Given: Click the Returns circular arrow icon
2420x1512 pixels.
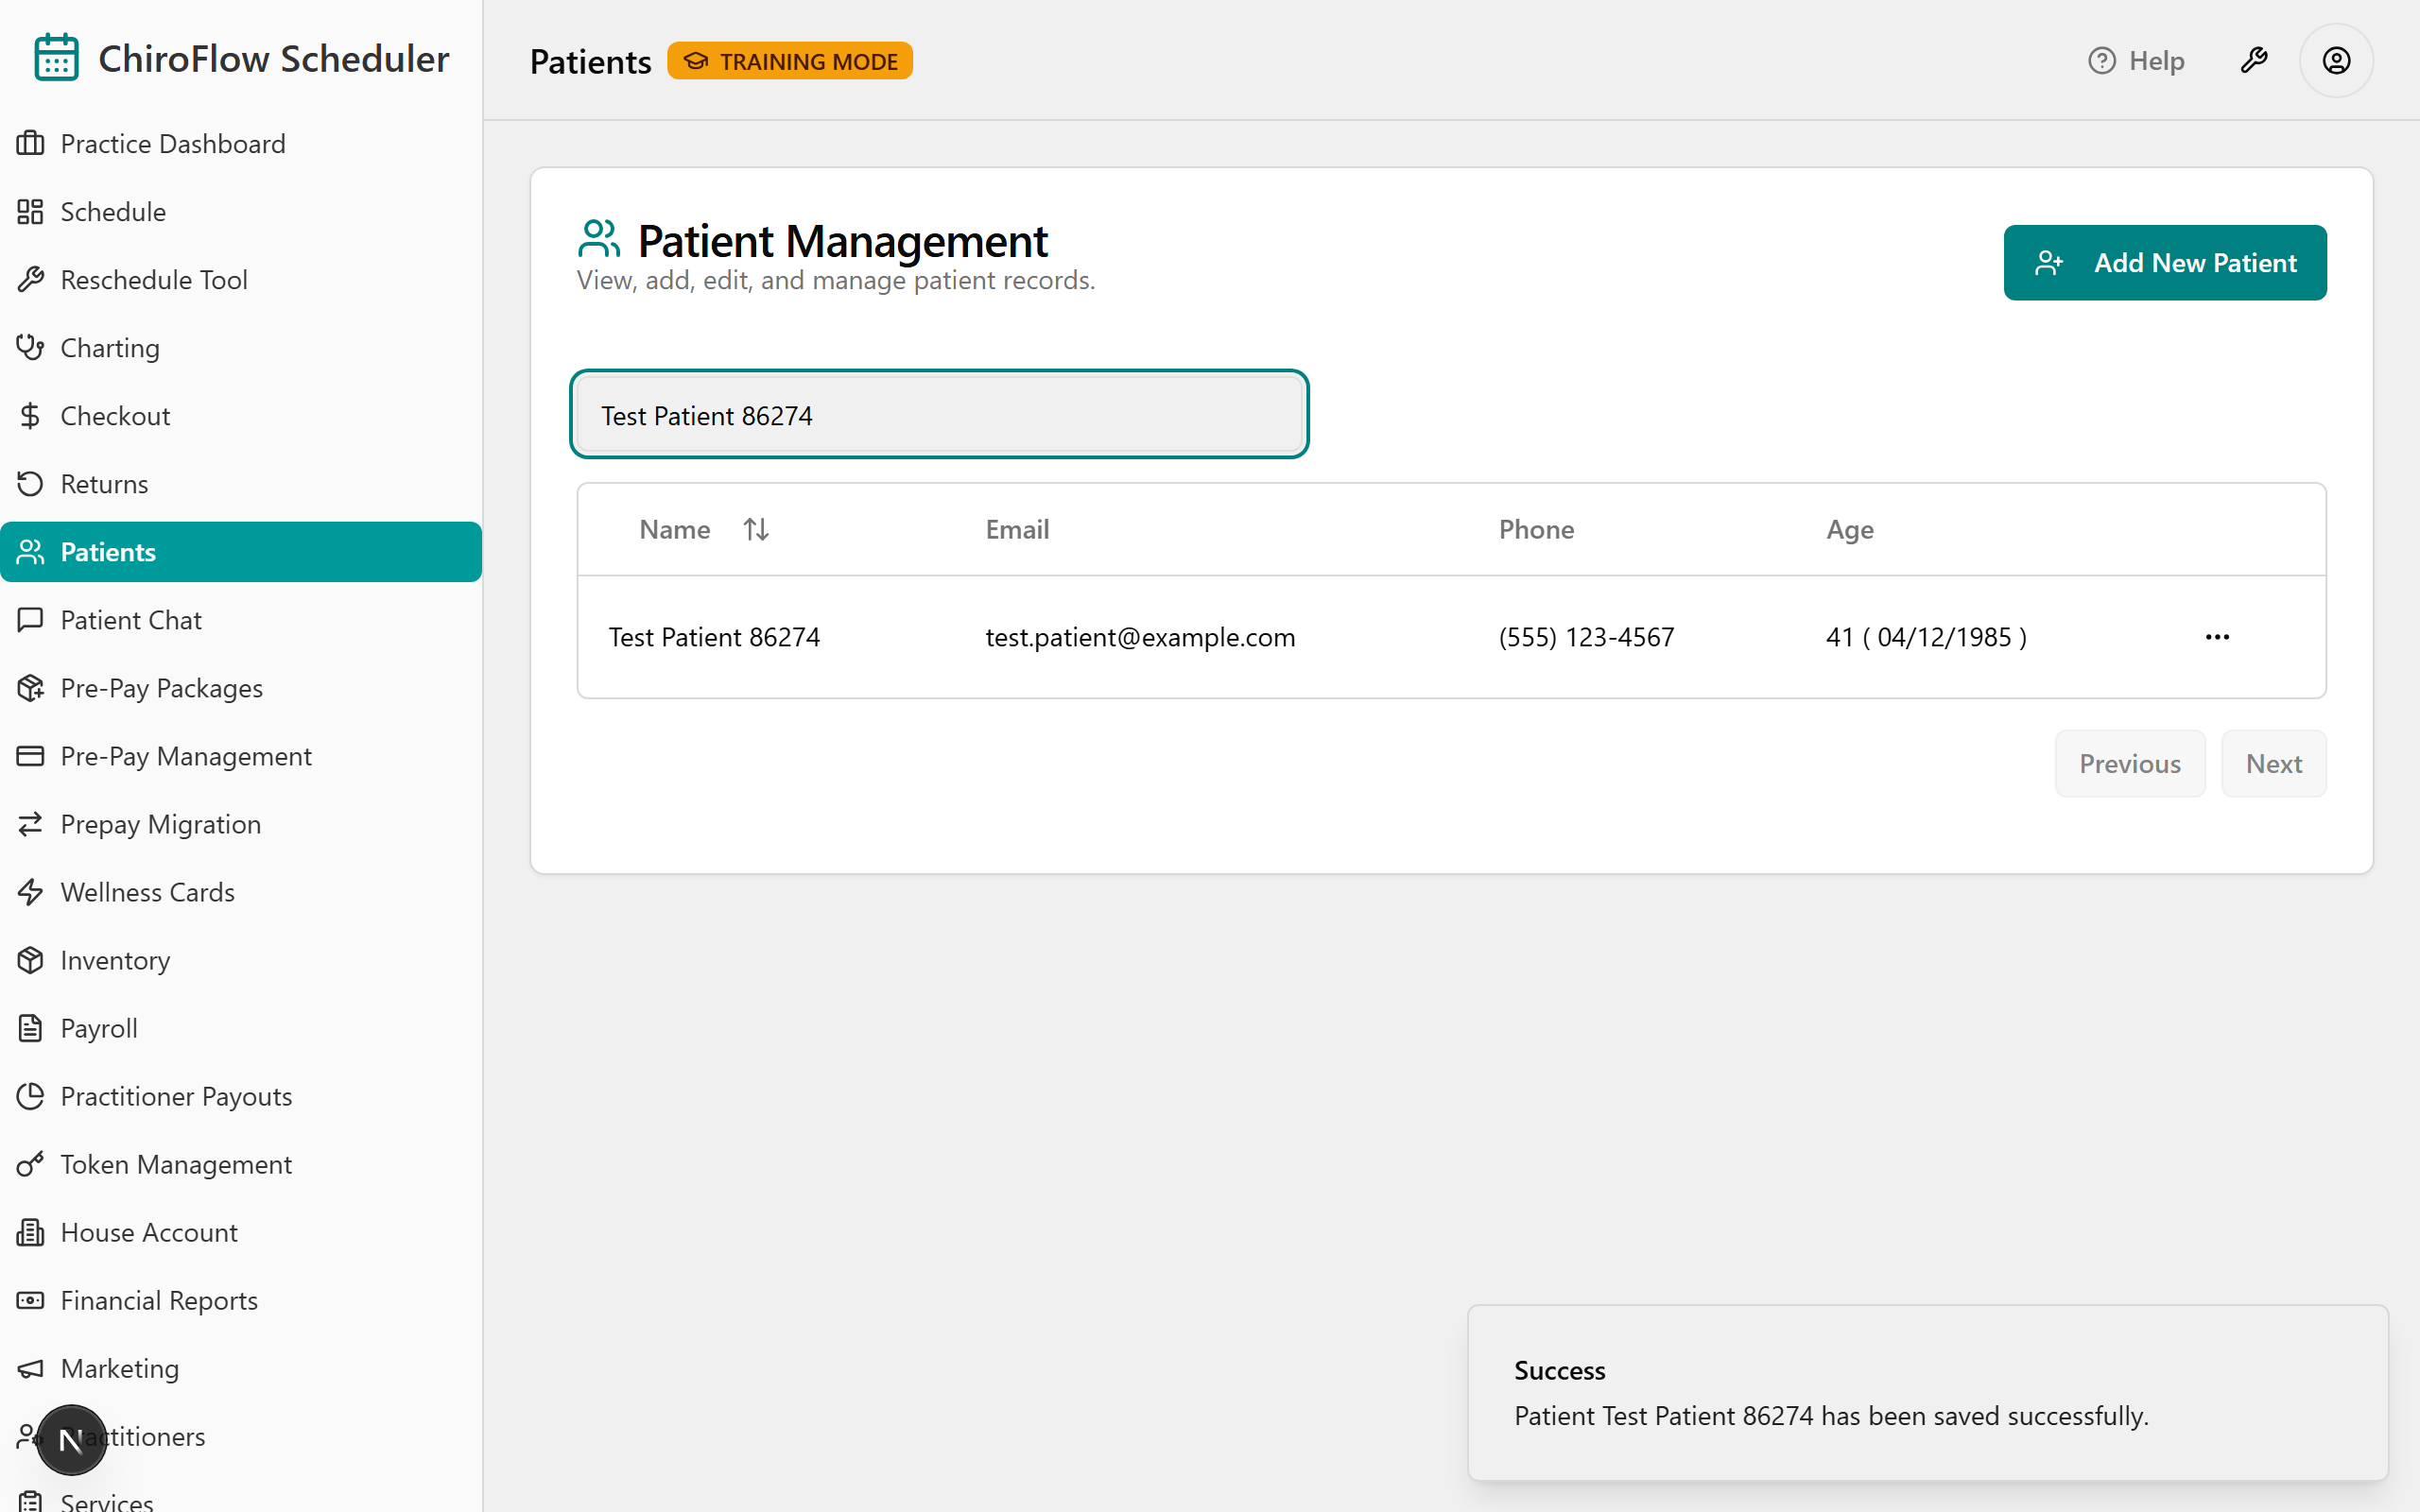Looking at the screenshot, I should point(30,483).
